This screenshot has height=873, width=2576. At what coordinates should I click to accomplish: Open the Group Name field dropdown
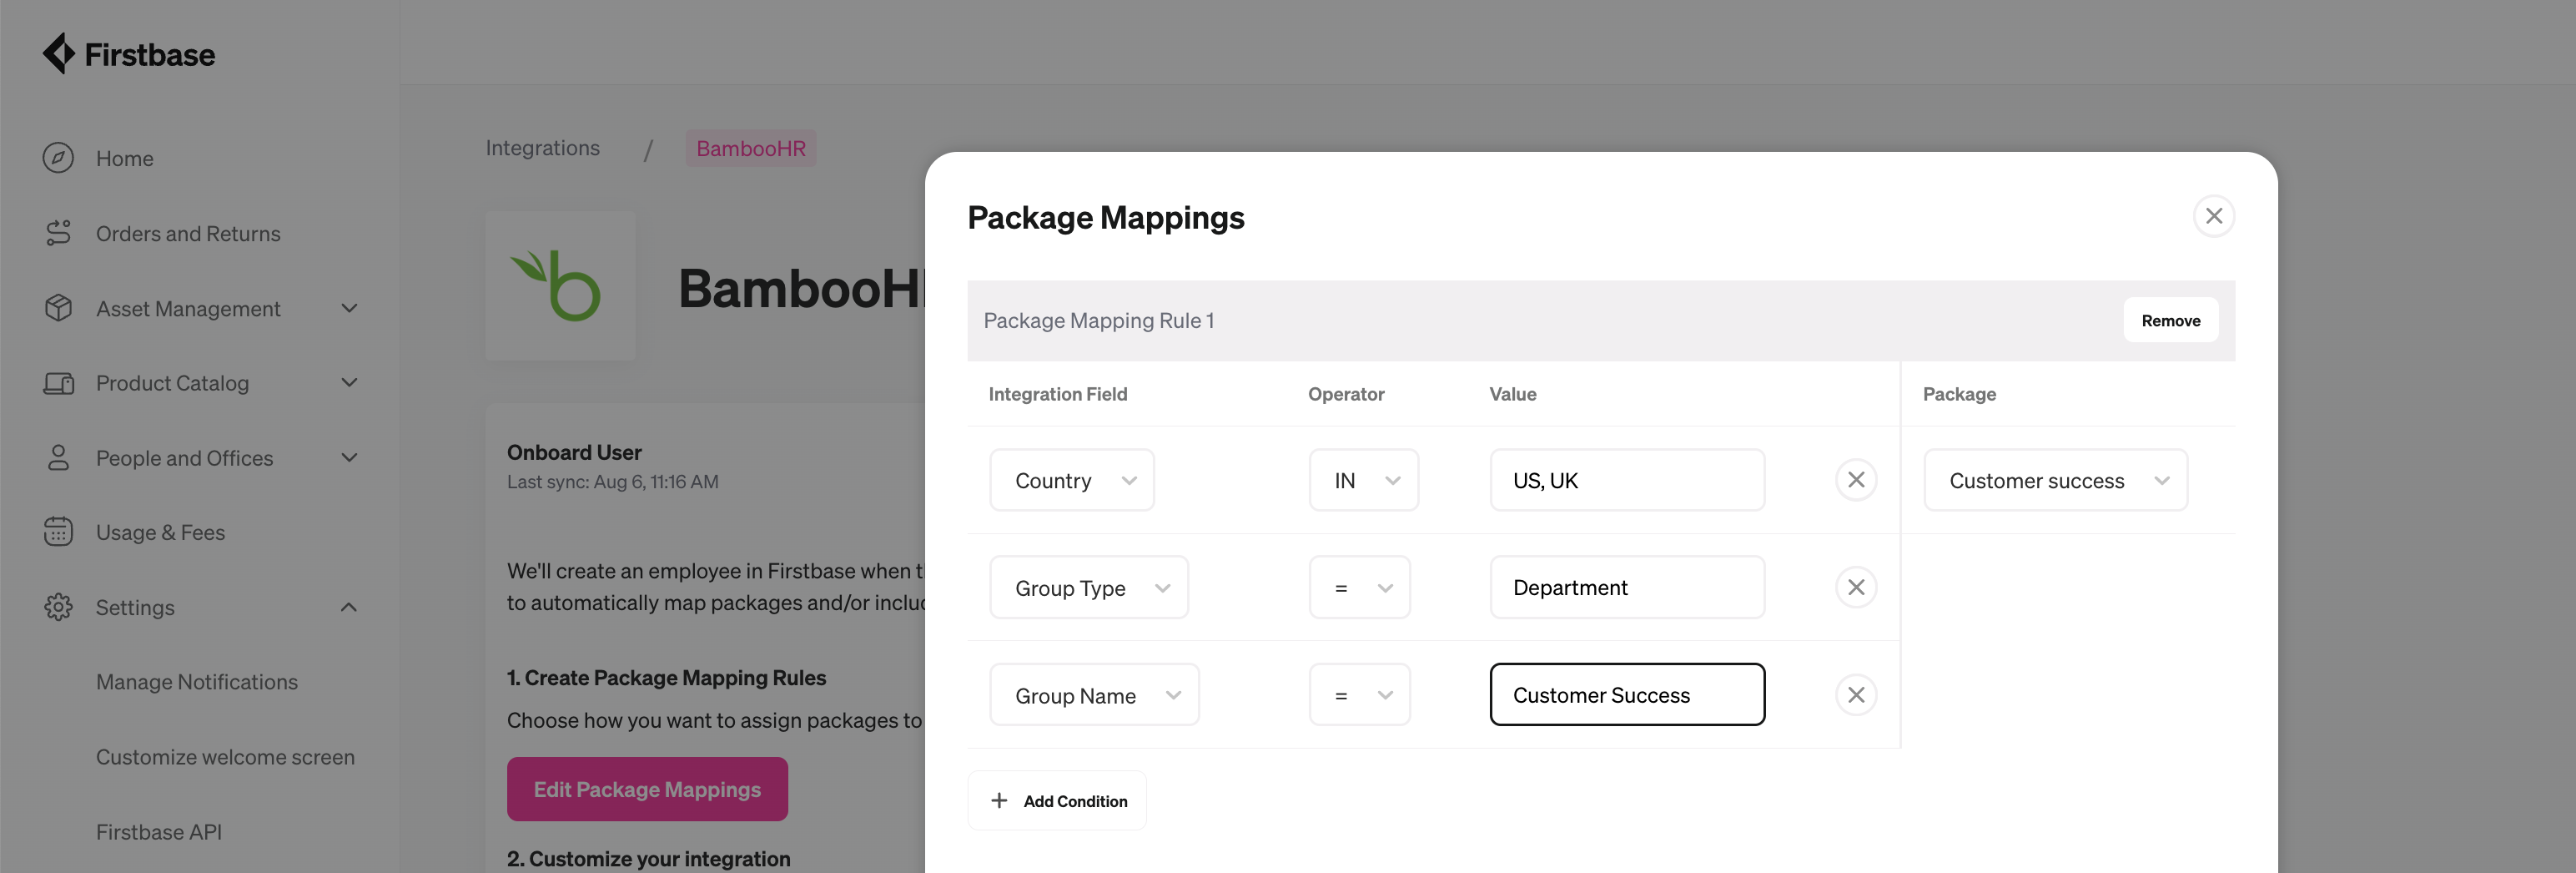(1094, 695)
